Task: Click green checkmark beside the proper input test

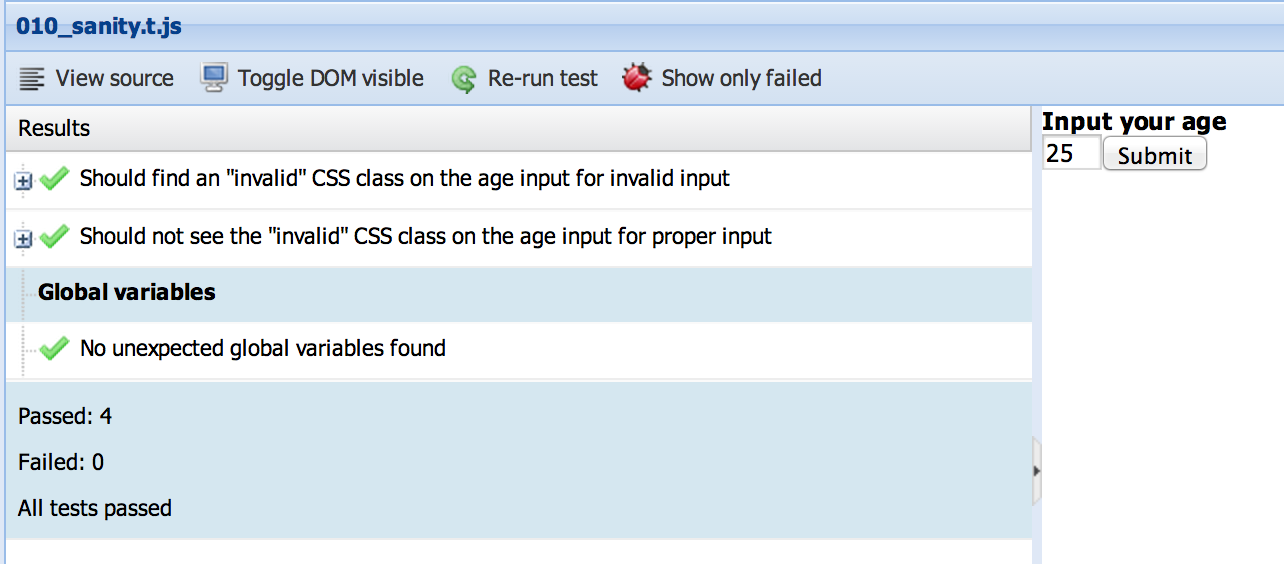Action: [x=54, y=237]
